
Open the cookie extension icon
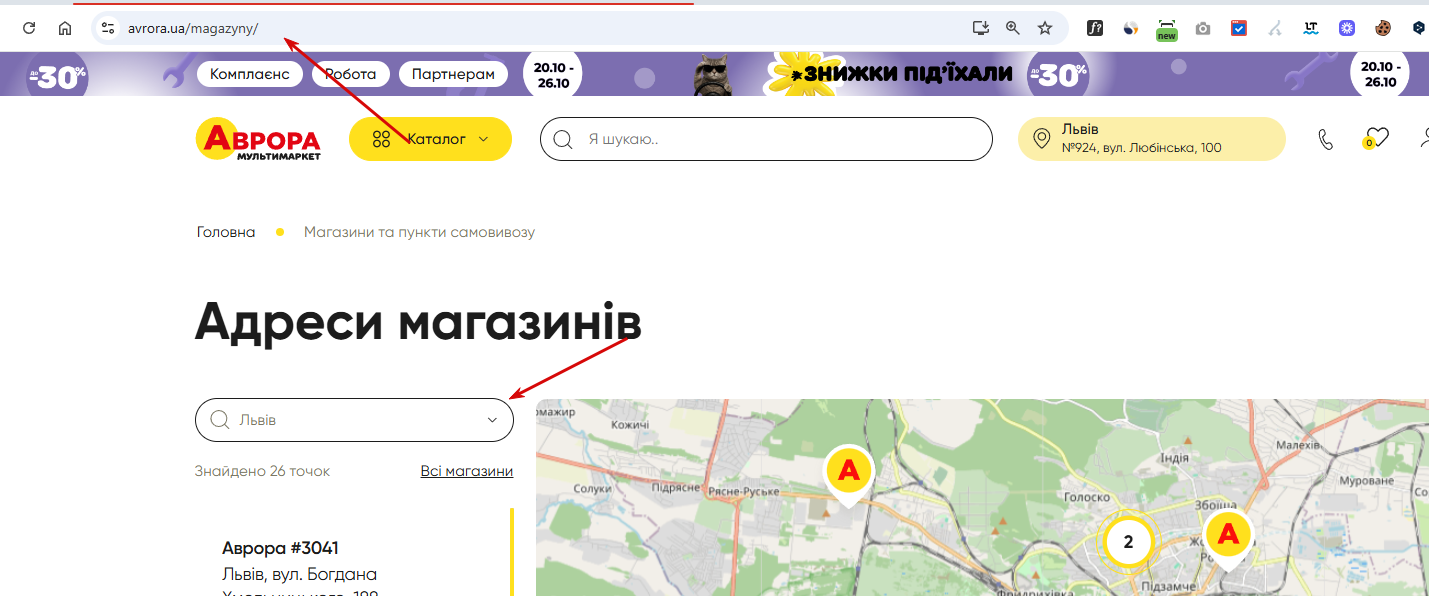1383,28
